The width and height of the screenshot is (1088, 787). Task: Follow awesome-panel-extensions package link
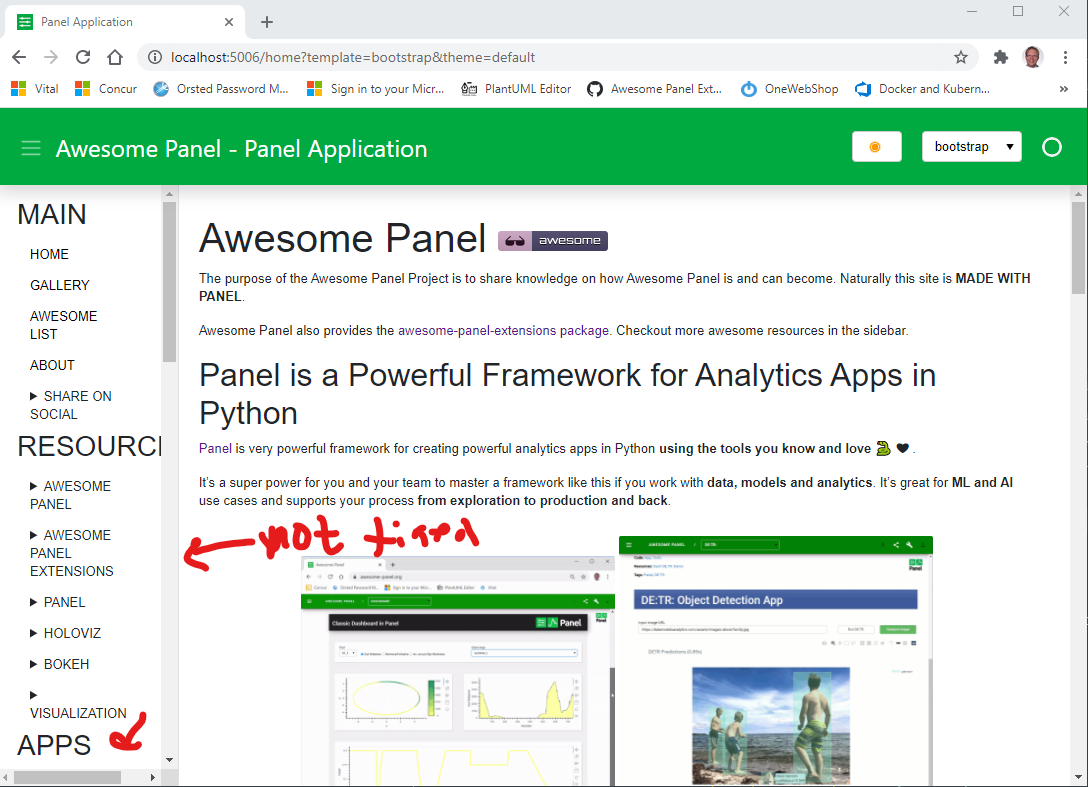coord(504,330)
